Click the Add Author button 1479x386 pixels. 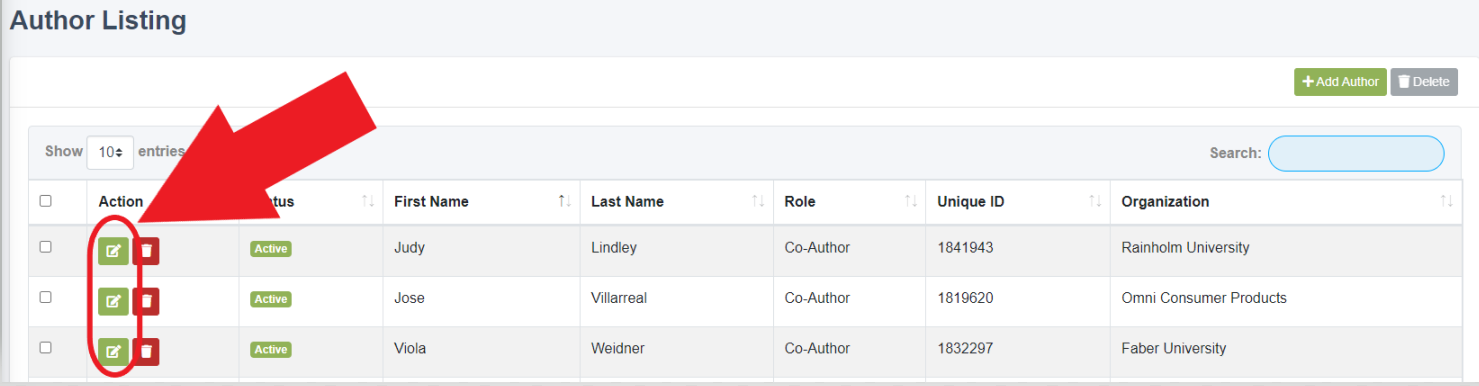point(1340,82)
